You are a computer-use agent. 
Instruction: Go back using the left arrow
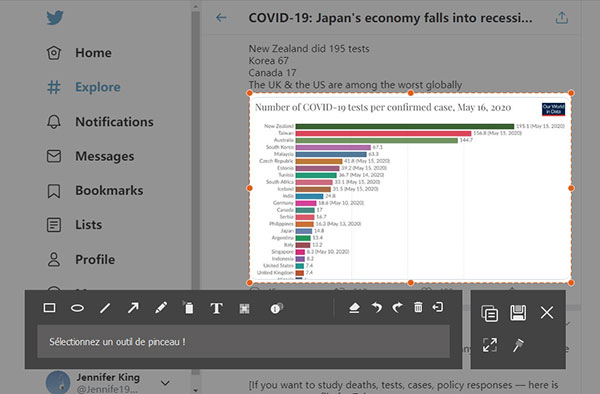pos(221,18)
